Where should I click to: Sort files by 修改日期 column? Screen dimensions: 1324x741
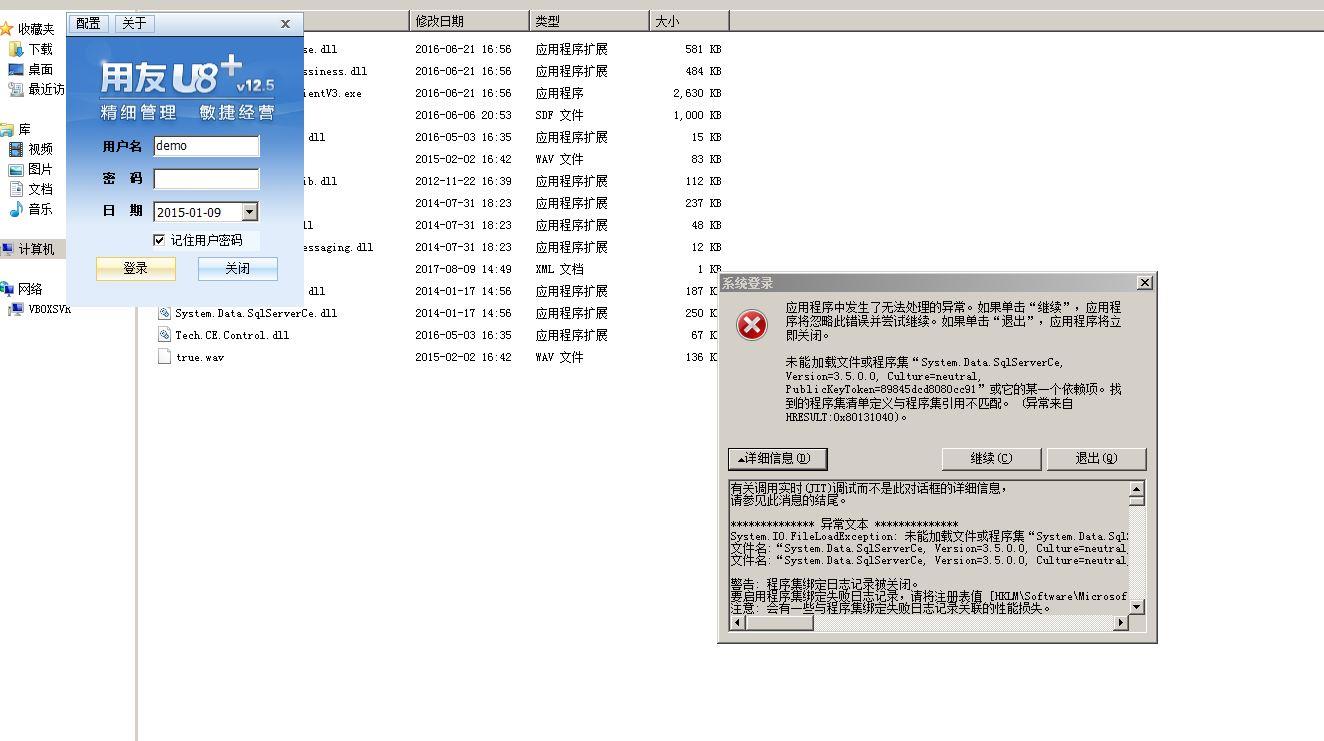469,21
